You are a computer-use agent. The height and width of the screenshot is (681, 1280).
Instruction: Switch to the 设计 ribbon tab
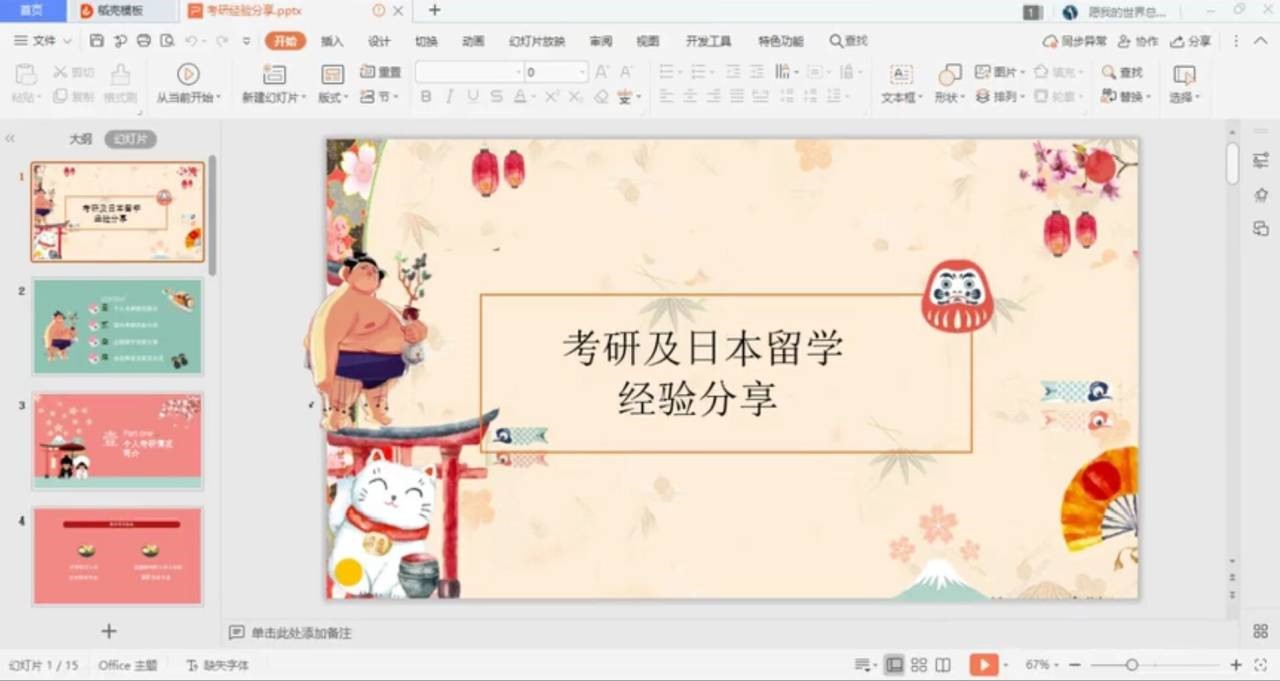pyautogui.click(x=379, y=41)
